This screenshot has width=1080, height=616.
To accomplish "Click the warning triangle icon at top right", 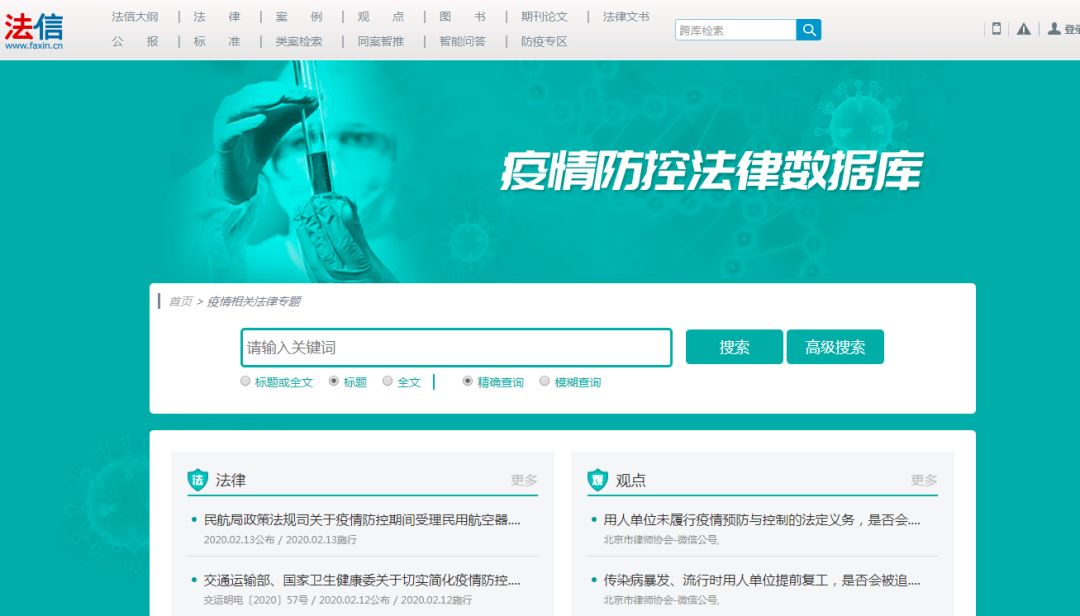I will tap(1024, 29).
